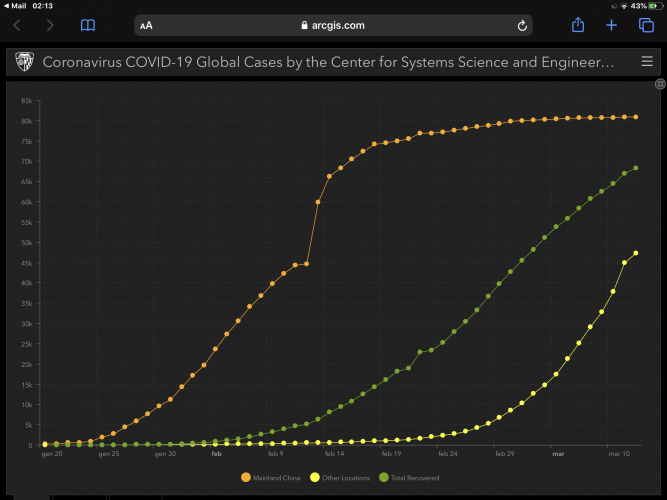The image size is (667, 500).
Task: Open the aA reader view options
Action: [146, 25]
